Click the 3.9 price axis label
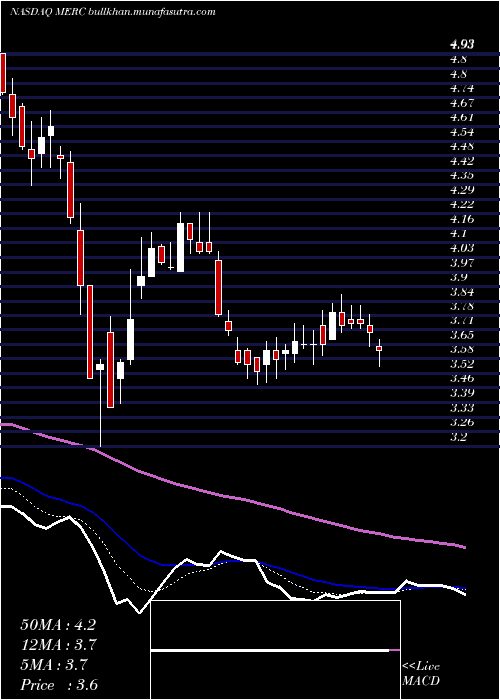This screenshot has height=700, width=500. [x=459, y=277]
